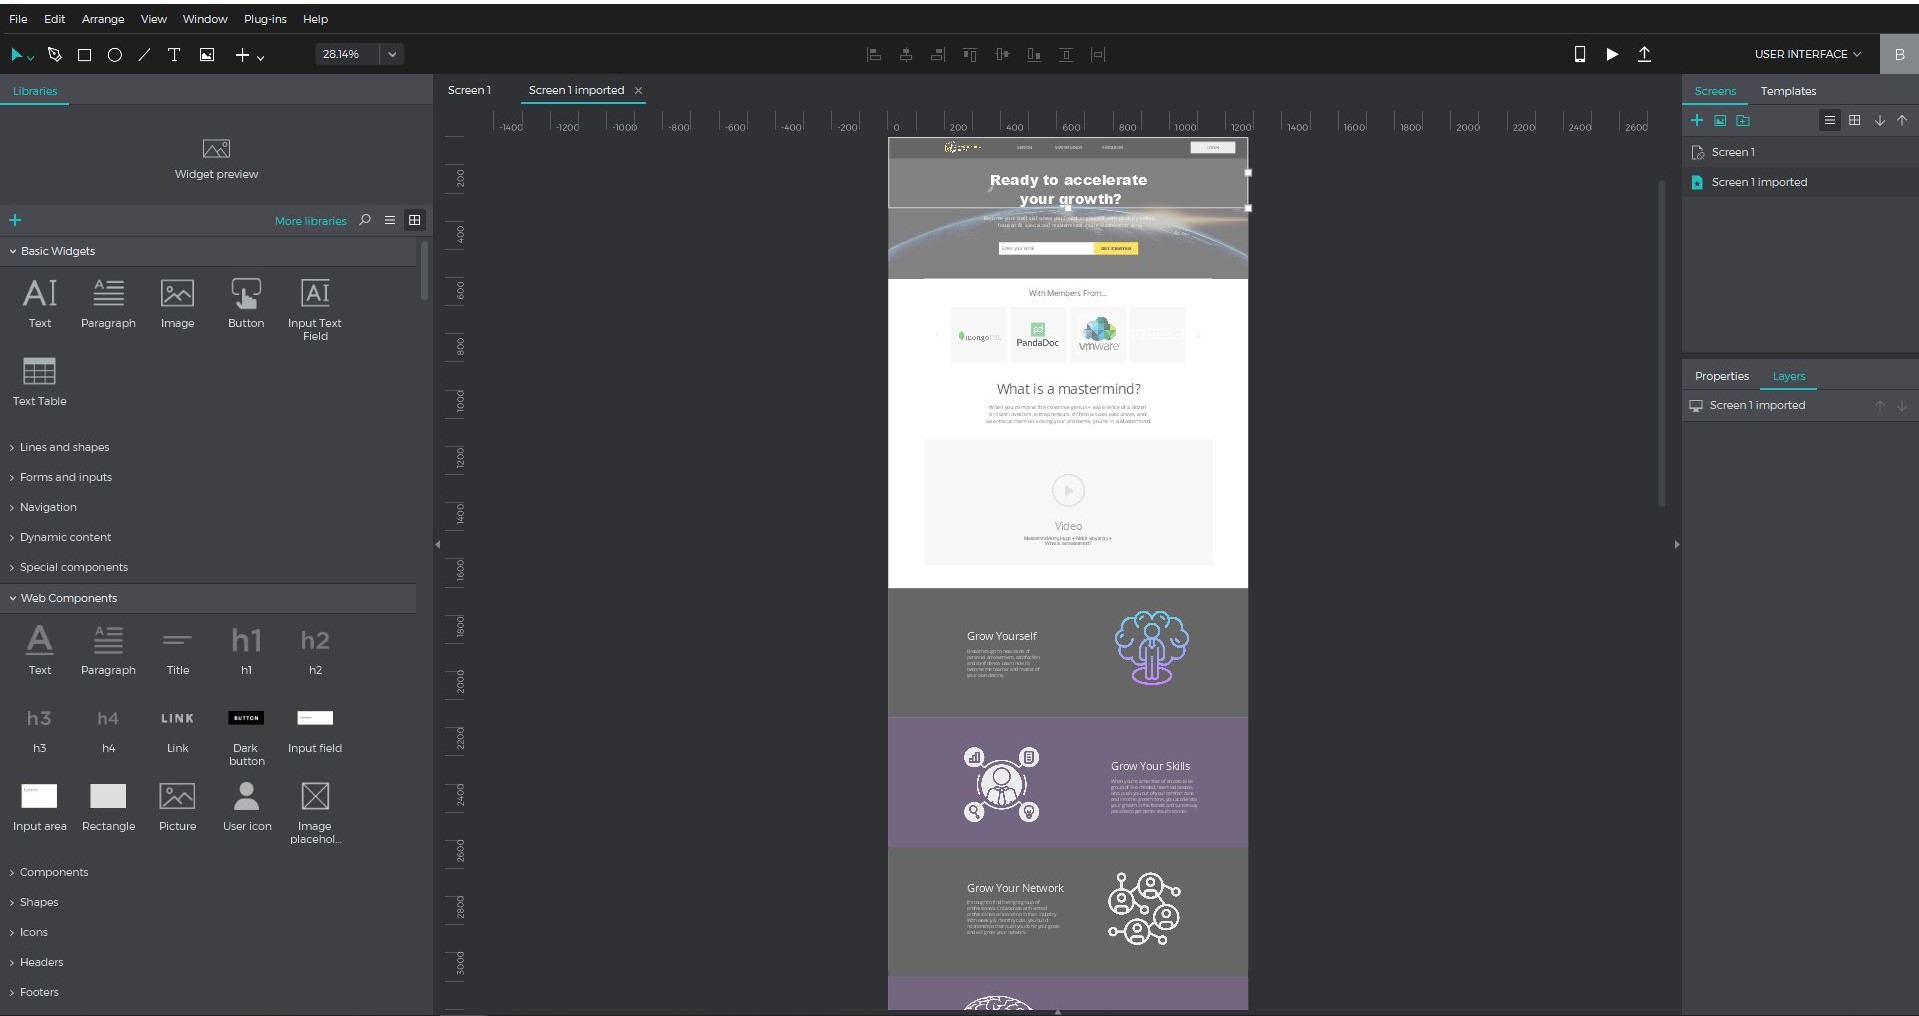Switch to the Templates tab
The width and height of the screenshot is (1919, 1016).
click(x=1788, y=91)
